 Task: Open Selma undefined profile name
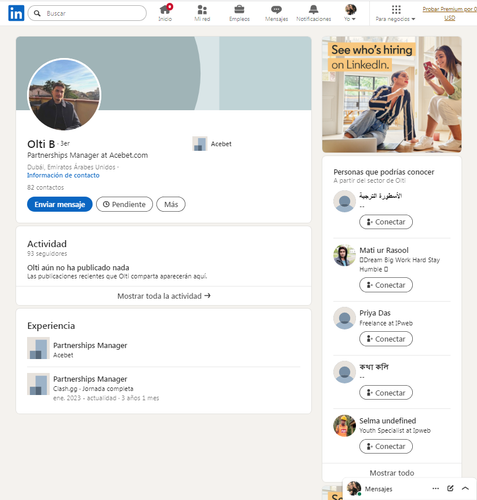(388, 421)
